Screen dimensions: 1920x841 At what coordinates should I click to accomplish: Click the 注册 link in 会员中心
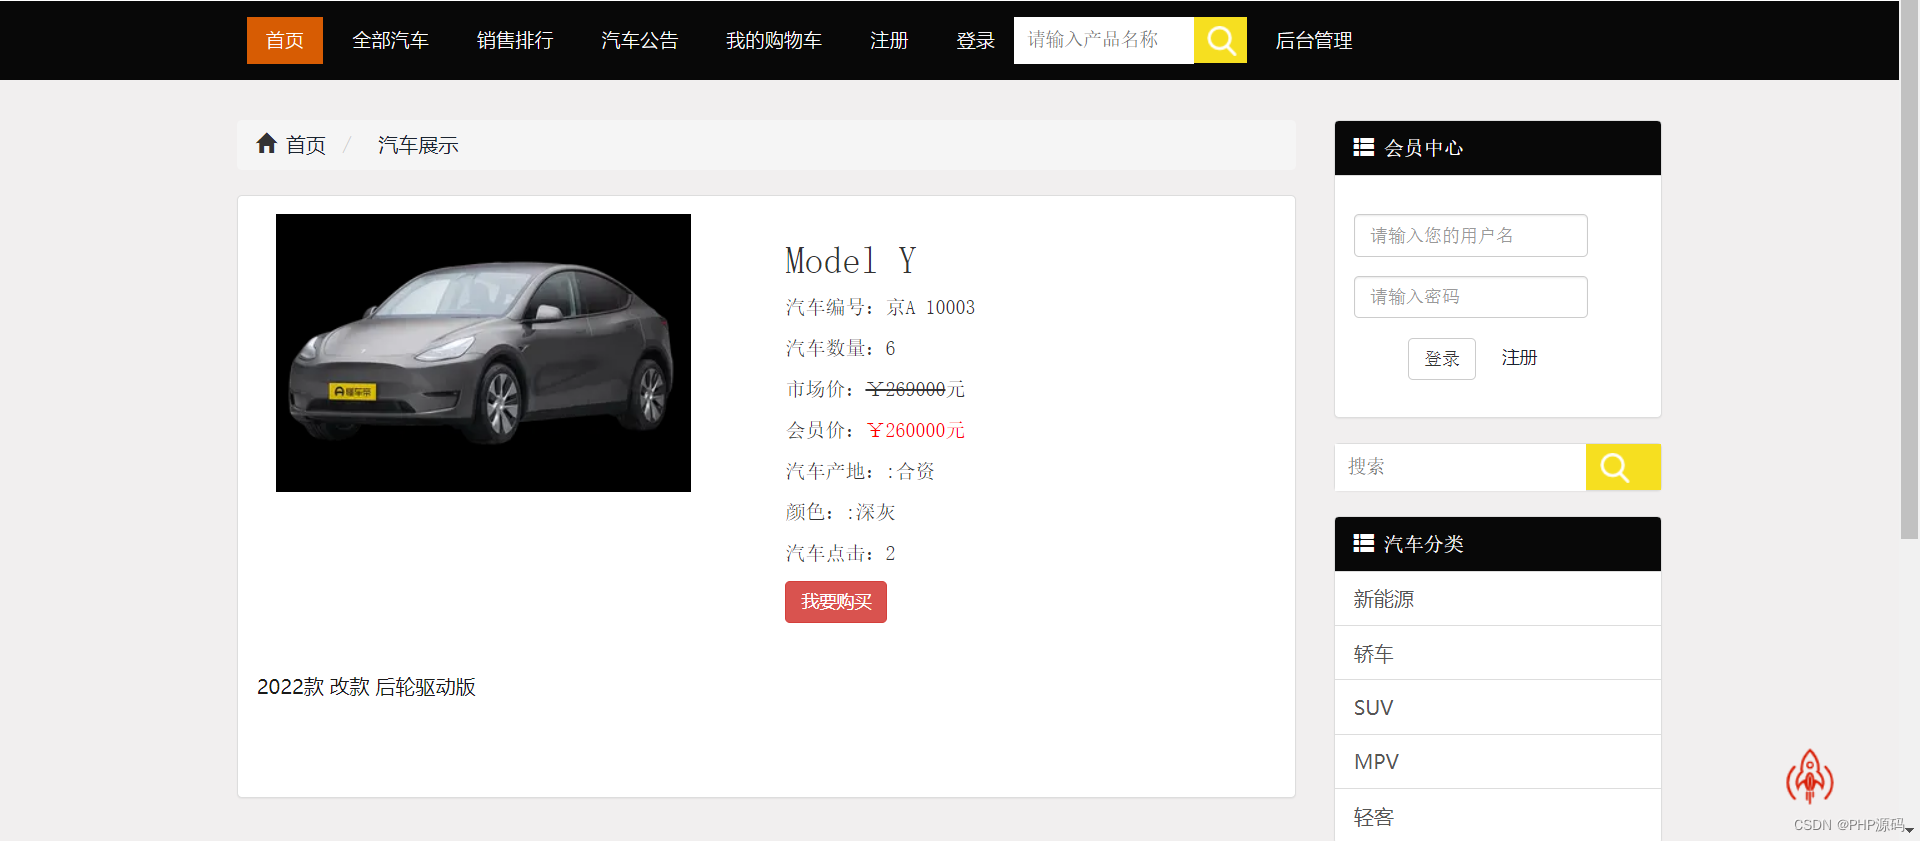1519,358
